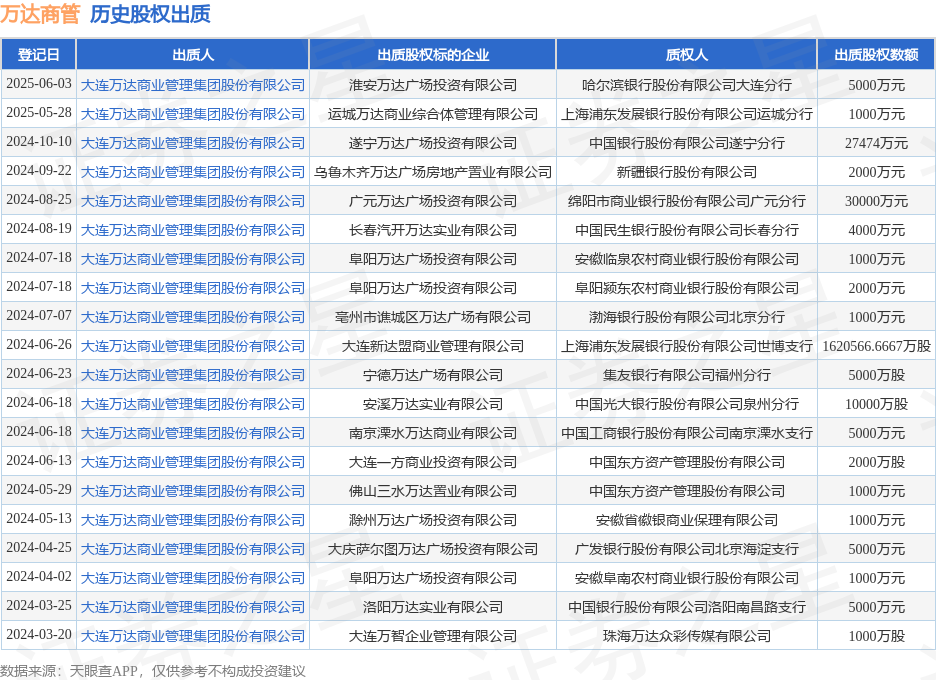Open the pledgor link in the 2024-06-26 row
This screenshot has width=936, height=680.
(193, 346)
